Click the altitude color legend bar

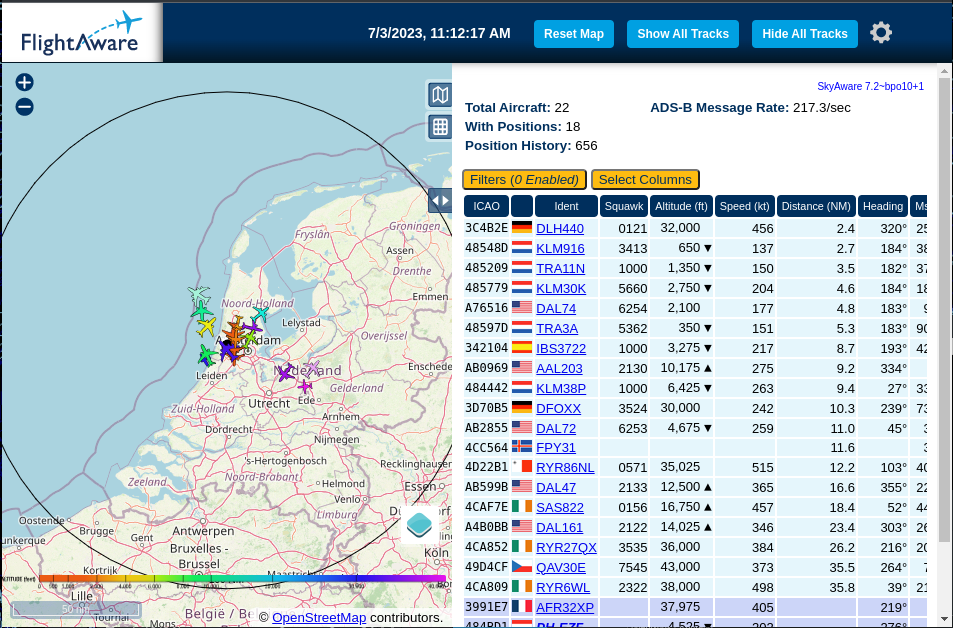click(242, 579)
